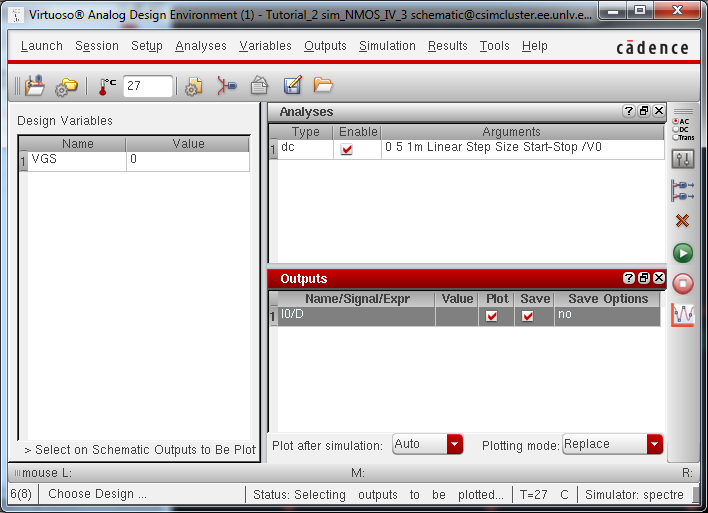Click the setup outputs sidebar icon
This screenshot has height=513, width=708.
point(683,190)
